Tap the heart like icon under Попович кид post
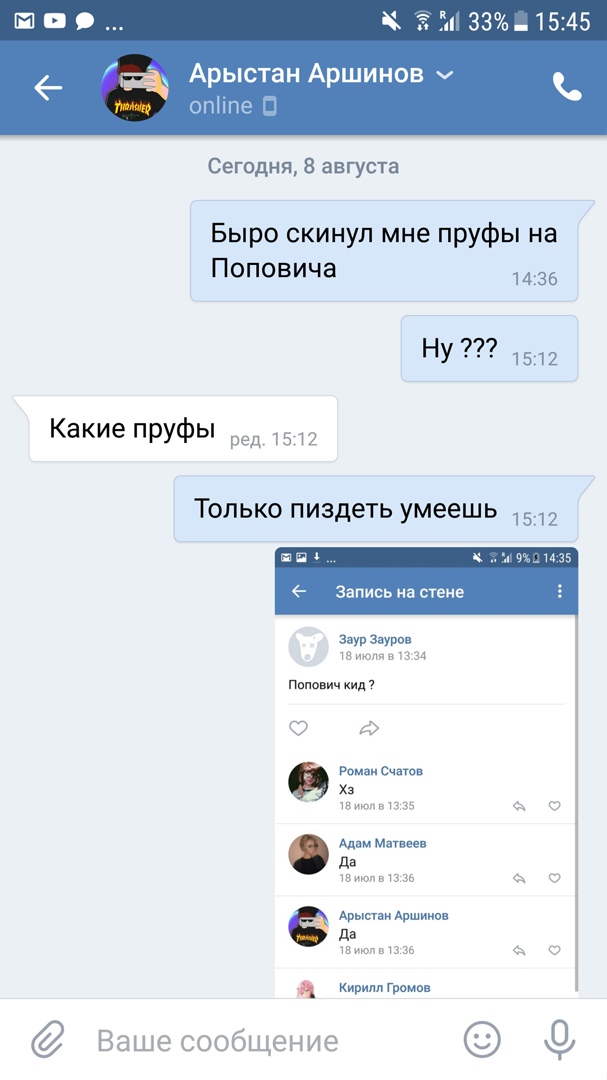 point(298,728)
